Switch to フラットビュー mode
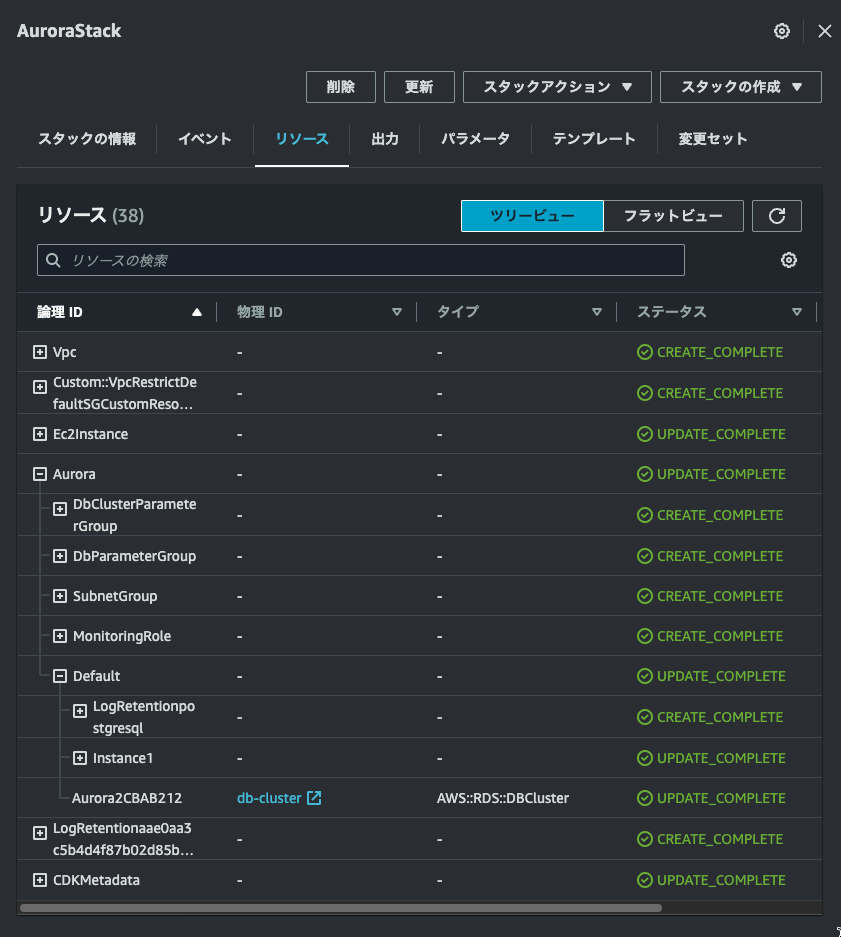The width and height of the screenshot is (841, 937). point(673,215)
